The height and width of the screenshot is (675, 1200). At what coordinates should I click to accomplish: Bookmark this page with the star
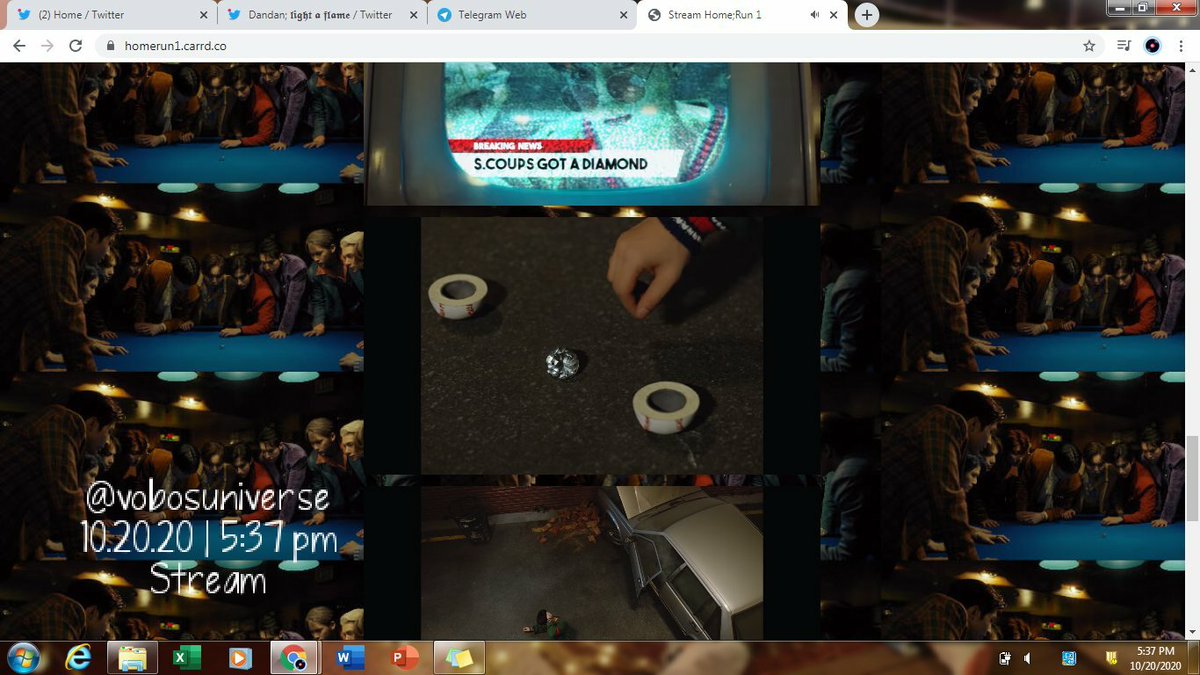point(1089,45)
